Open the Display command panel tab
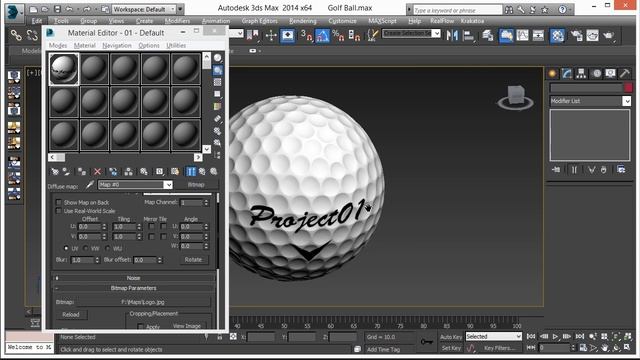Screen dimensions: 640x360 610,73
